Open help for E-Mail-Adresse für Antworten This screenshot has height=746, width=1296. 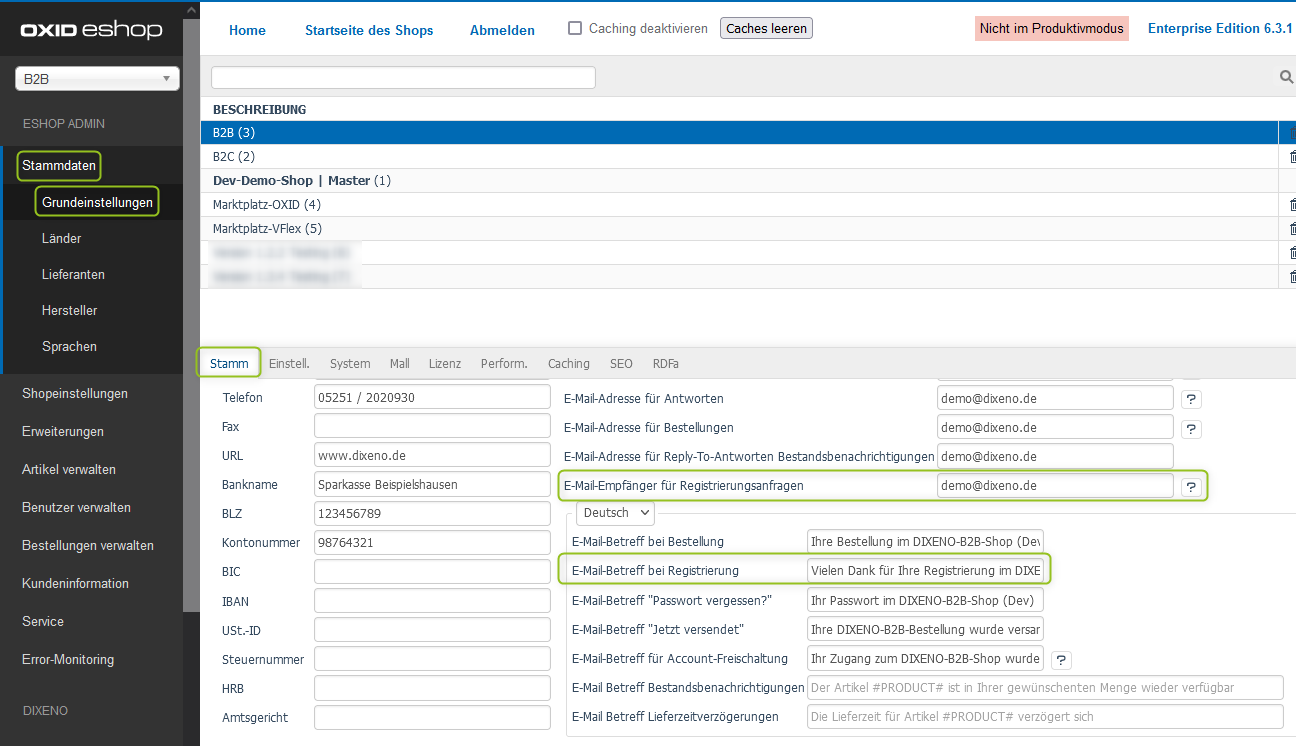pyautogui.click(x=1191, y=399)
